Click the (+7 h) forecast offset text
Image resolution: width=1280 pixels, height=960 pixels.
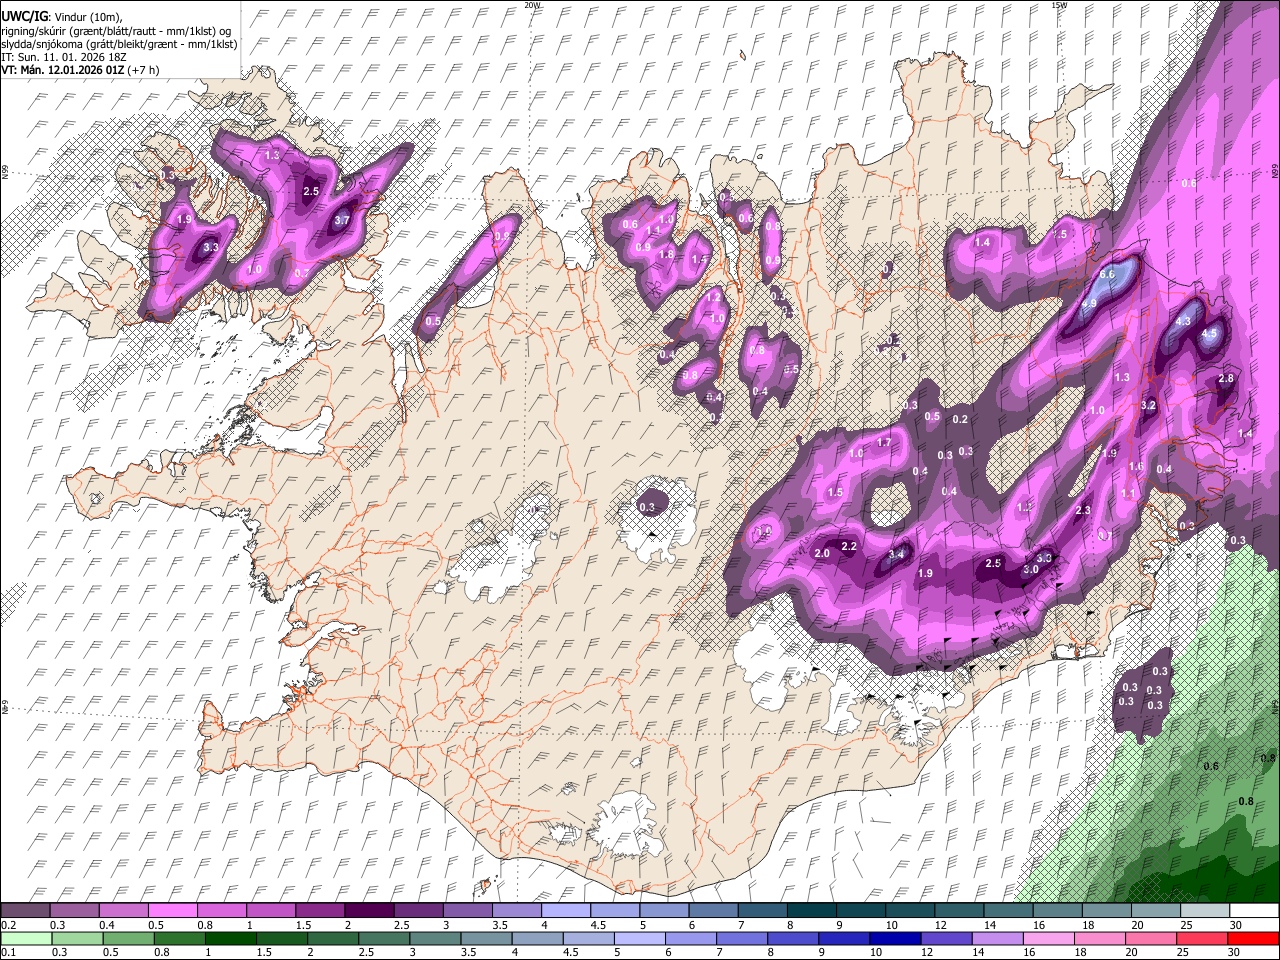pyautogui.click(x=144, y=70)
